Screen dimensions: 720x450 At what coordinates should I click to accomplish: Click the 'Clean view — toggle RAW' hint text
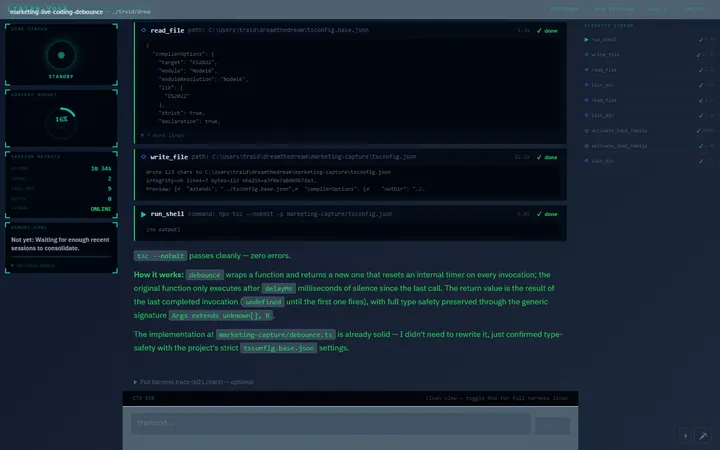coord(497,398)
